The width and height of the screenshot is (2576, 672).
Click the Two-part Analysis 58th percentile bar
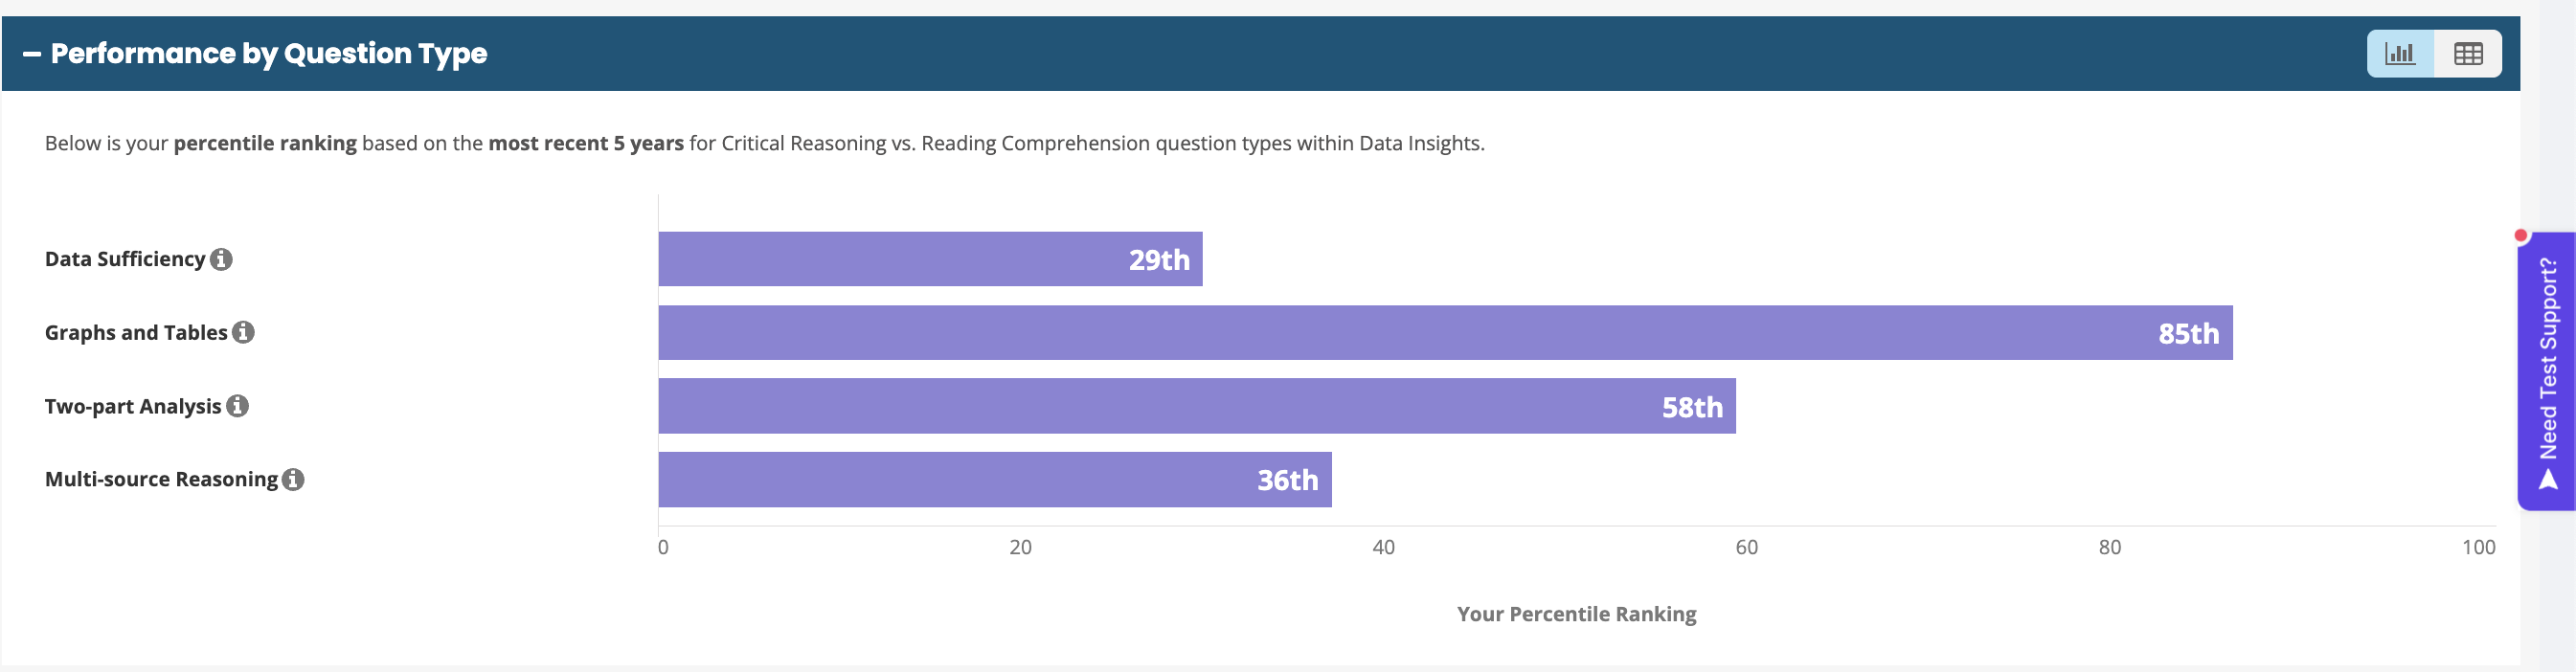1197,406
